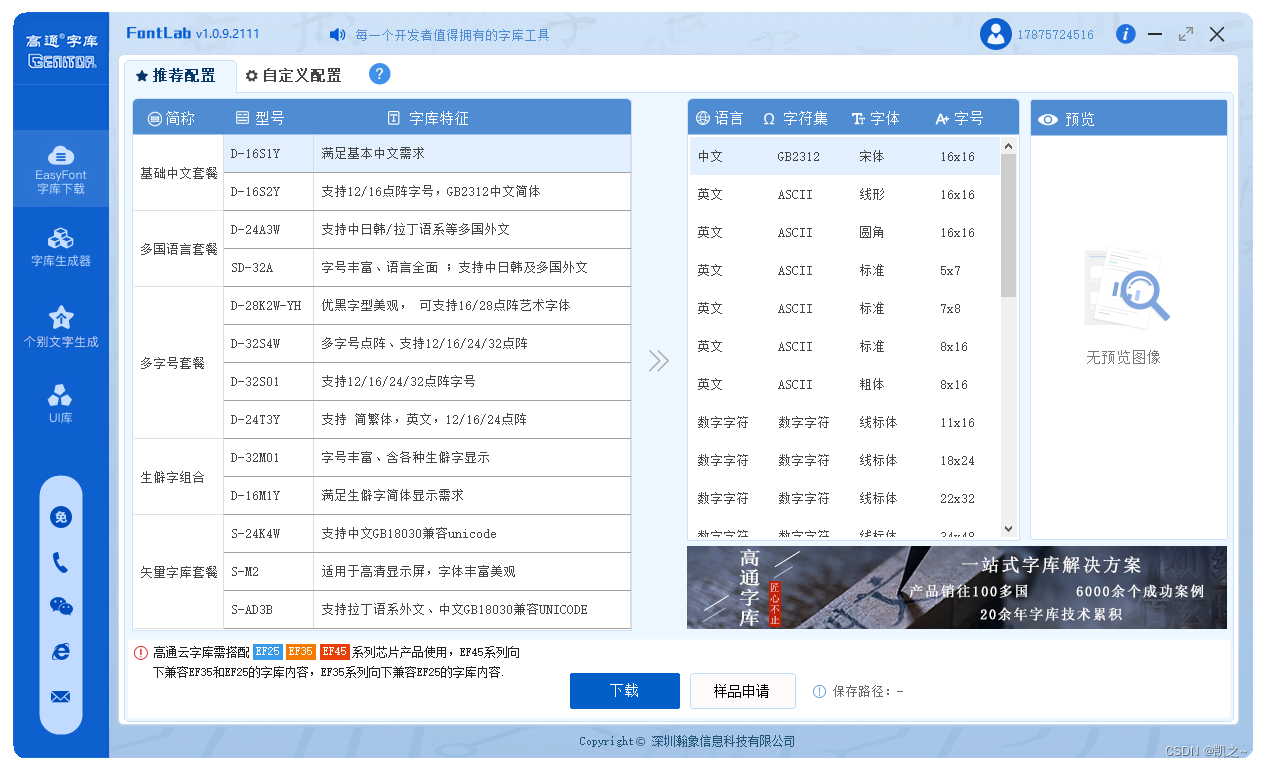Select the S-M2 model row
Viewport: 1263px width, 767px height.
pyautogui.click(x=427, y=572)
